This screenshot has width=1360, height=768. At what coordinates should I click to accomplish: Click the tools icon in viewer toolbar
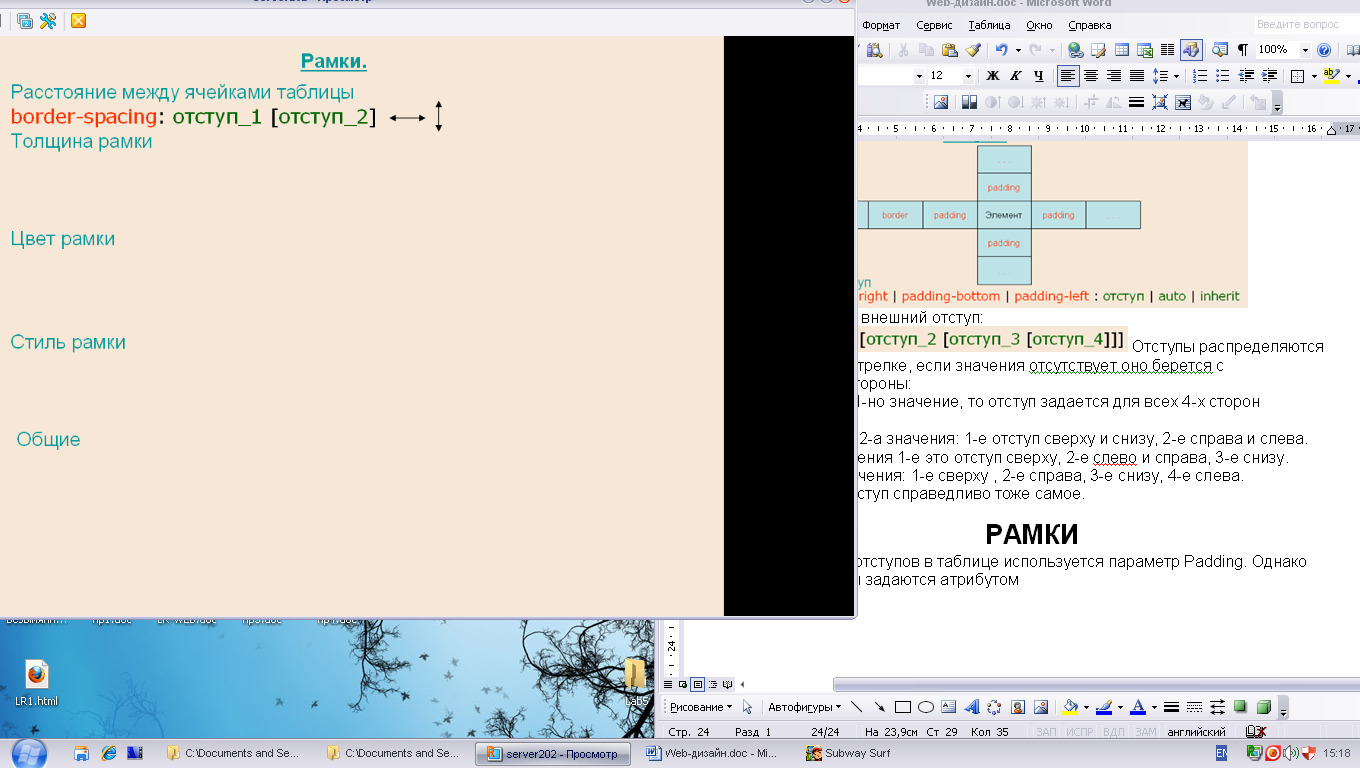coord(47,20)
